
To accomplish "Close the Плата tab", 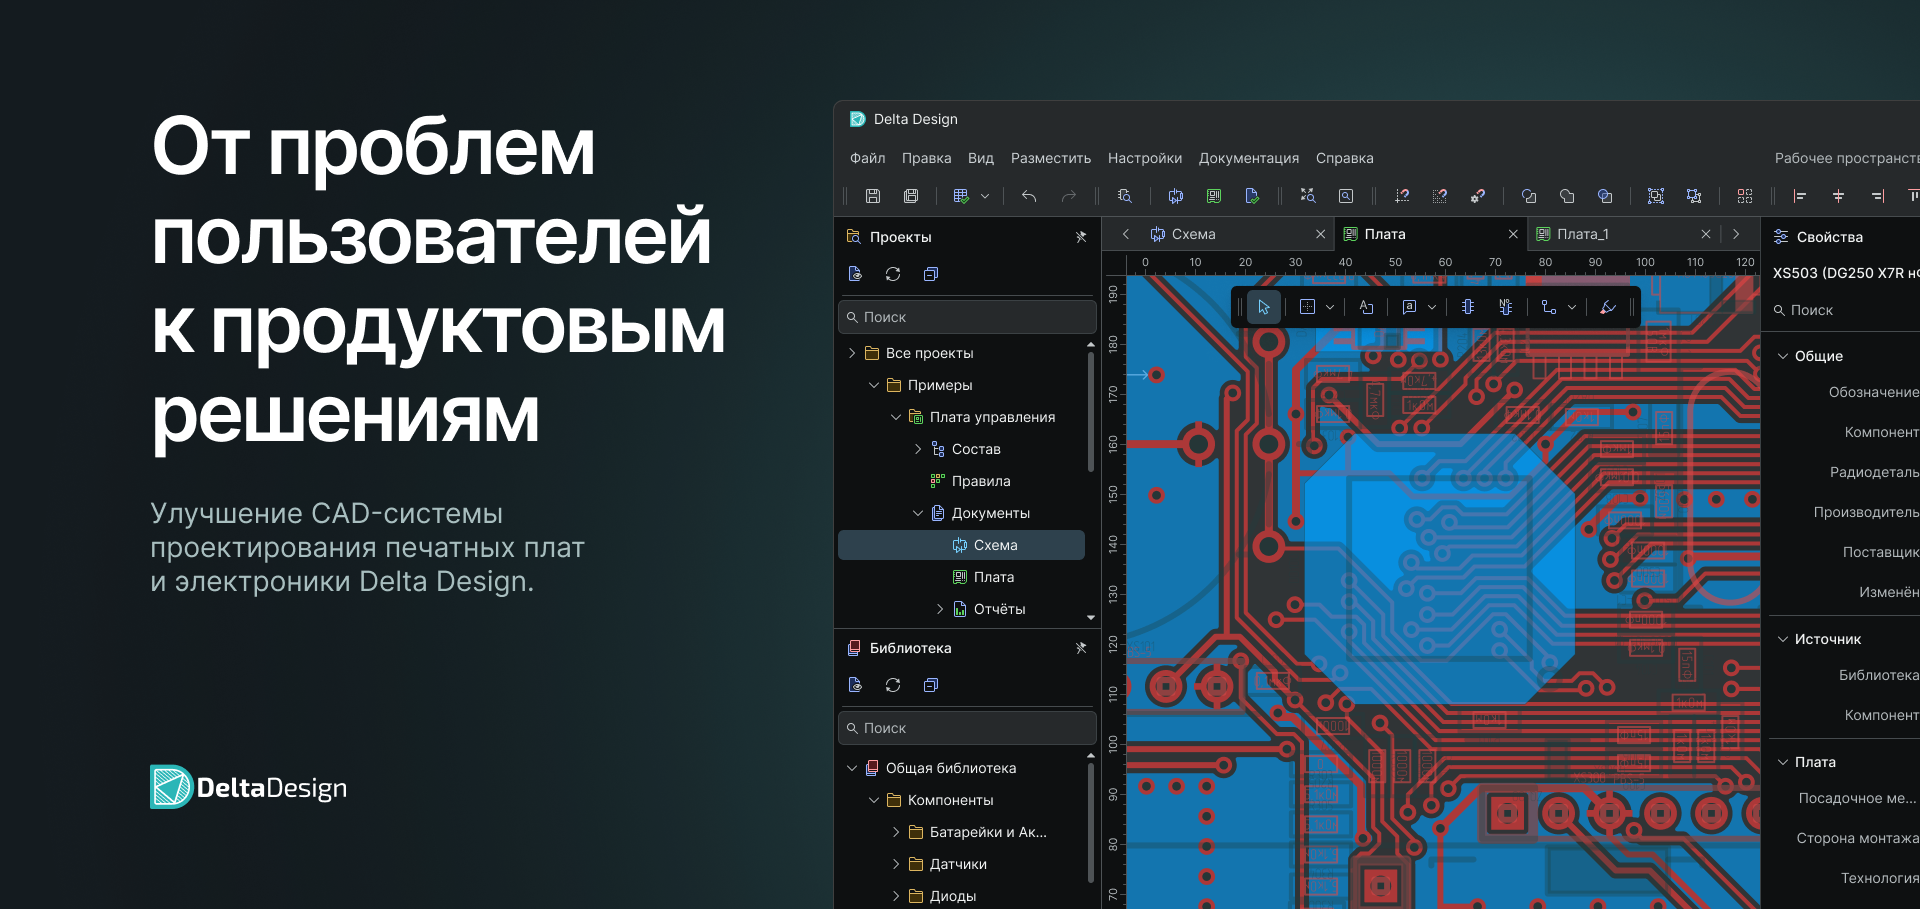I will point(1513,234).
